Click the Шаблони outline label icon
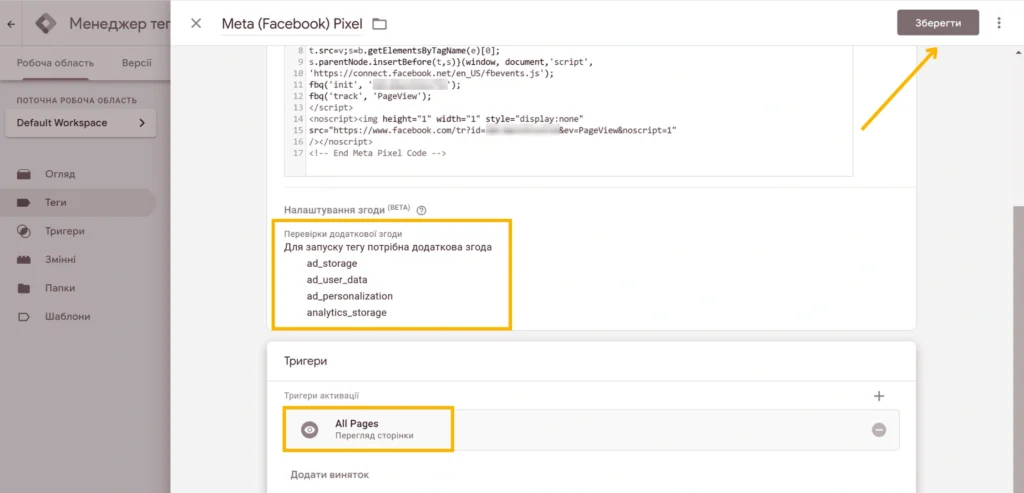 (24, 317)
